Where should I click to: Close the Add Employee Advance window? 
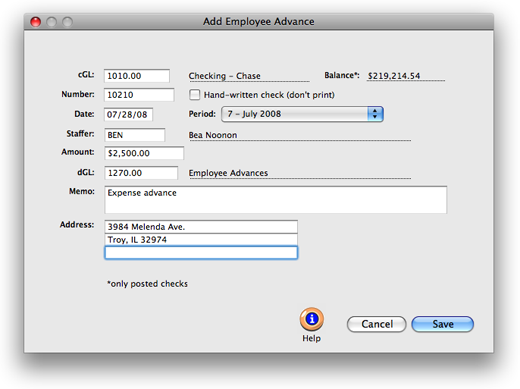[x=36, y=22]
